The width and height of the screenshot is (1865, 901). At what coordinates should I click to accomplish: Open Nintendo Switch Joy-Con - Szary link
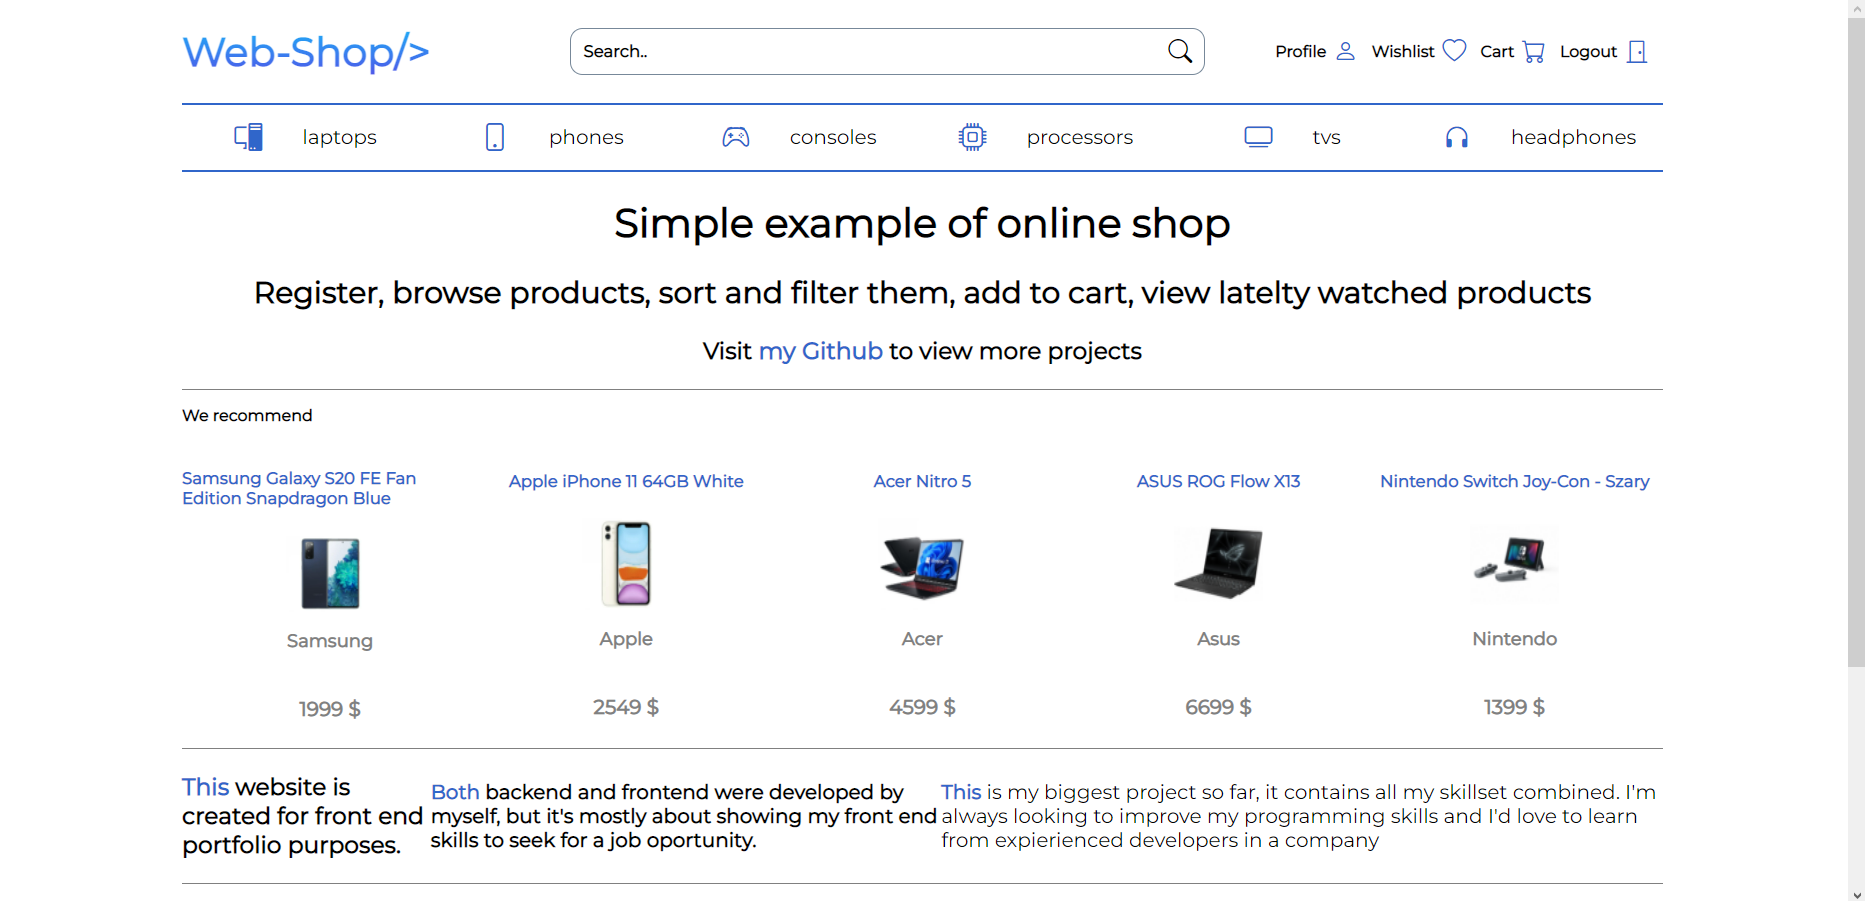coord(1514,481)
